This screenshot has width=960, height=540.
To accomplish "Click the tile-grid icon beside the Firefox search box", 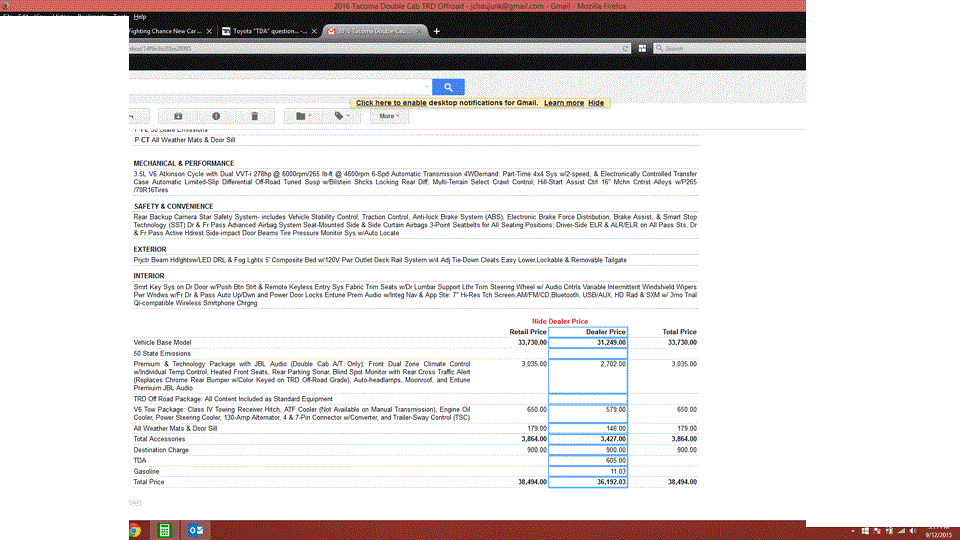I will coord(642,48).
